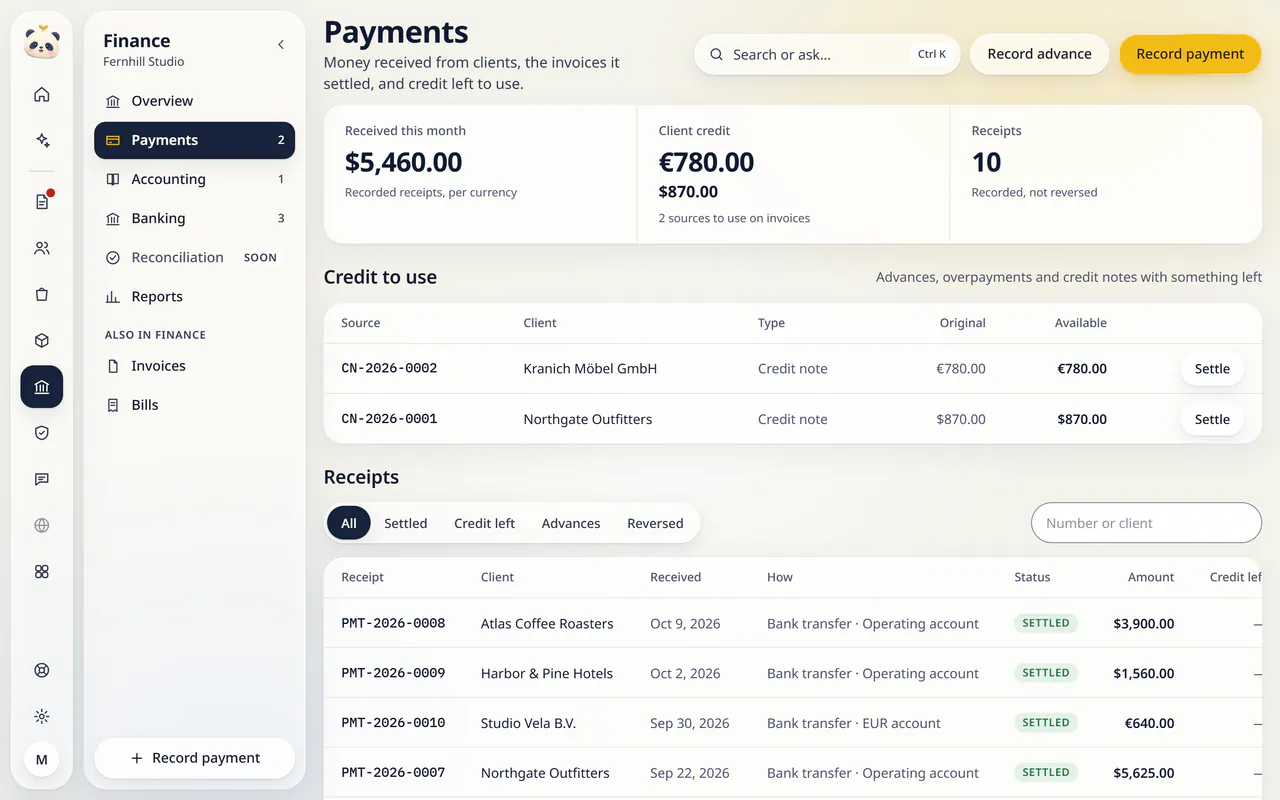Click the Available column header

[1080, 323]
